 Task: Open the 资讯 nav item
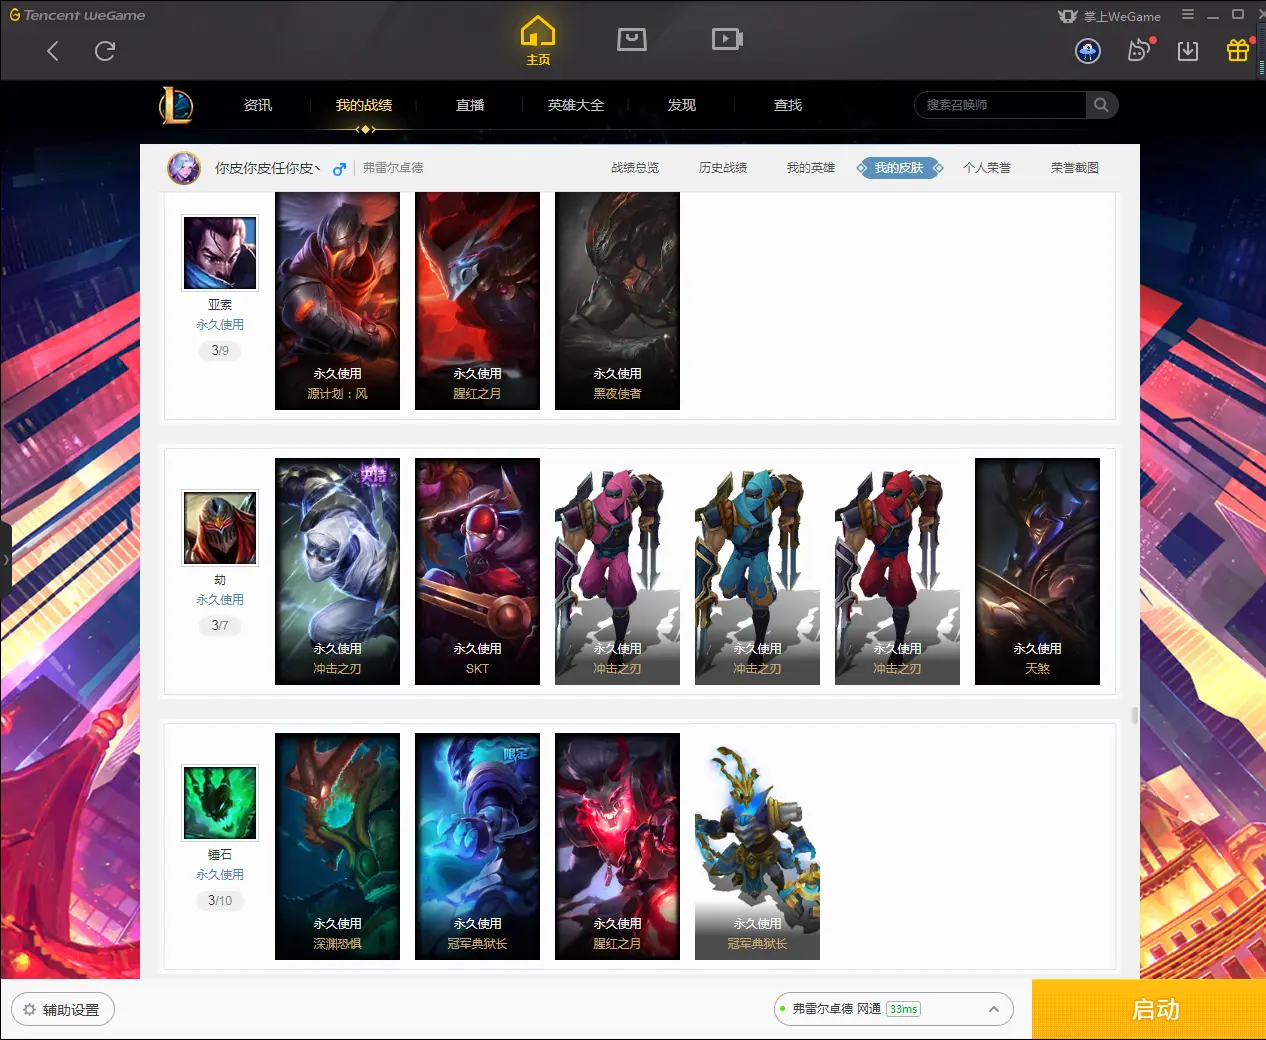(x=258, y=105)
